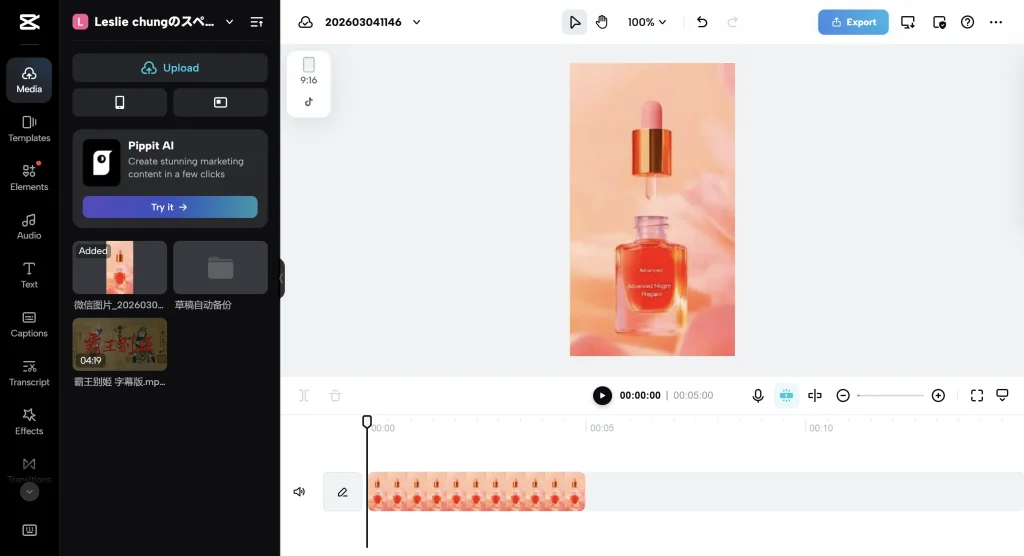Toggle the timeline snapping button
The width and height of the screenshot is (1024, 556).
(x=786, y=396)
